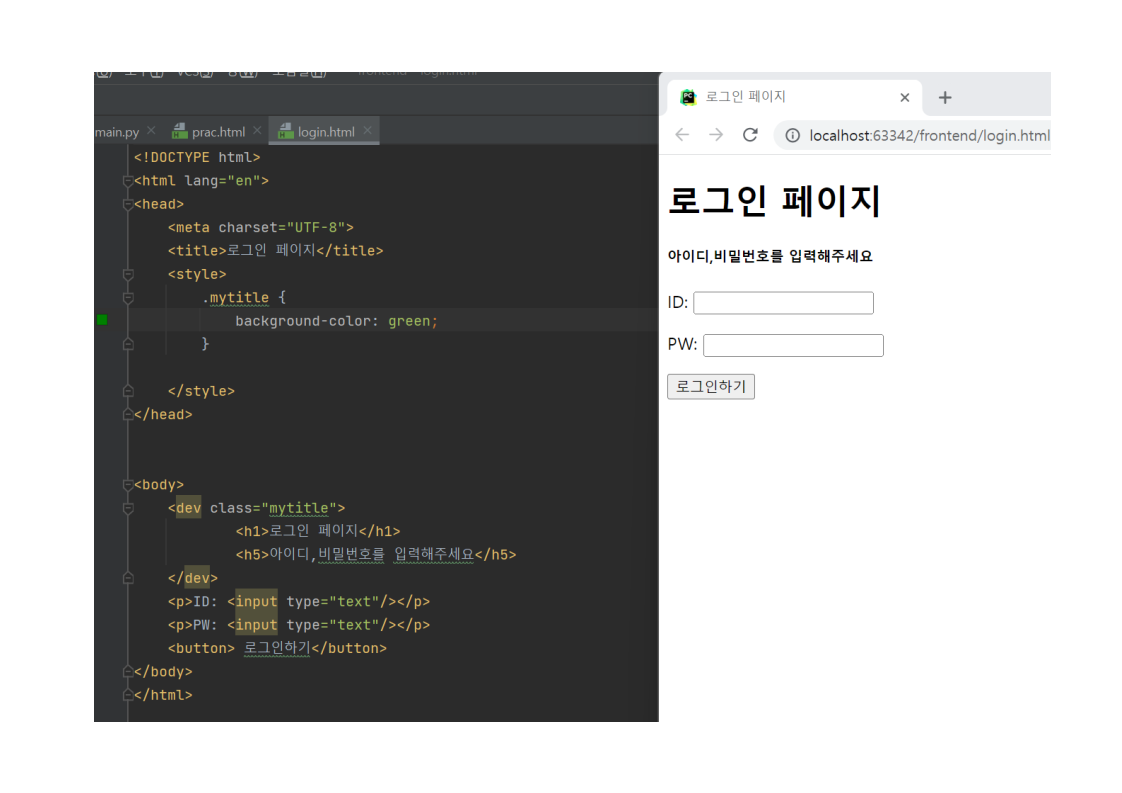Viewport: 1122px width, 793px height.
Task: Switch to the prac.html editor tab
Action: (x=218, y=132)
